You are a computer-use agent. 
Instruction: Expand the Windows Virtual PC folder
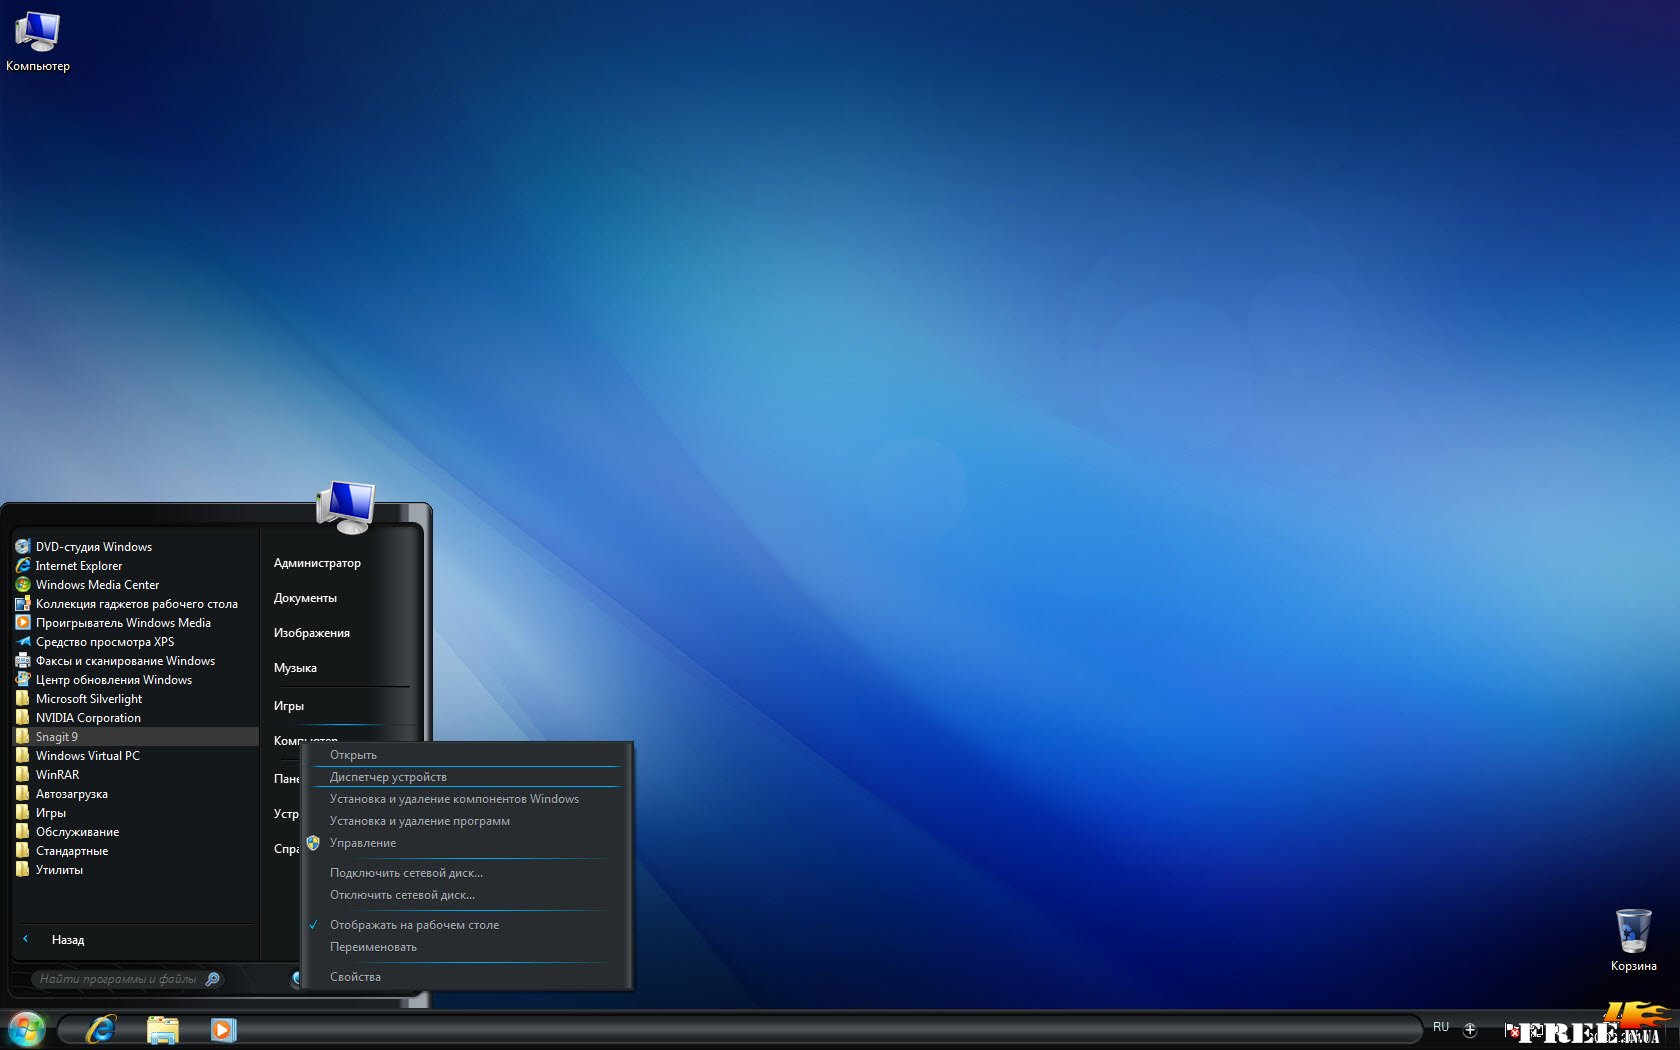tap(136, 756)
